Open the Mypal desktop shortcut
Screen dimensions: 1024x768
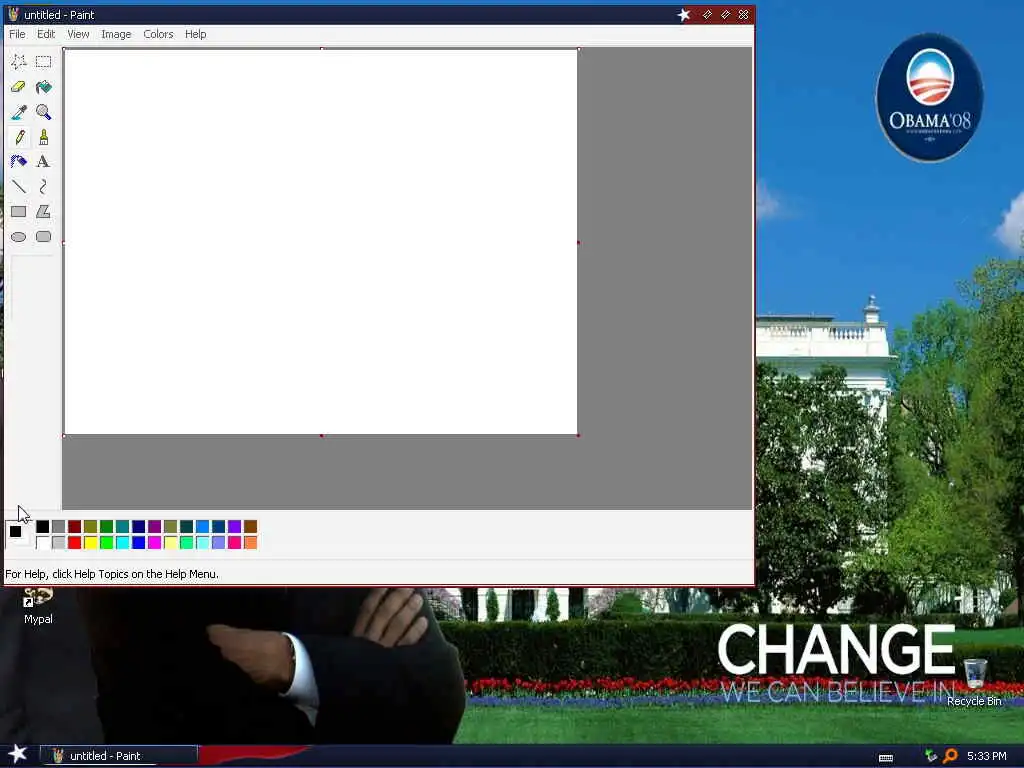pos(38,606)
